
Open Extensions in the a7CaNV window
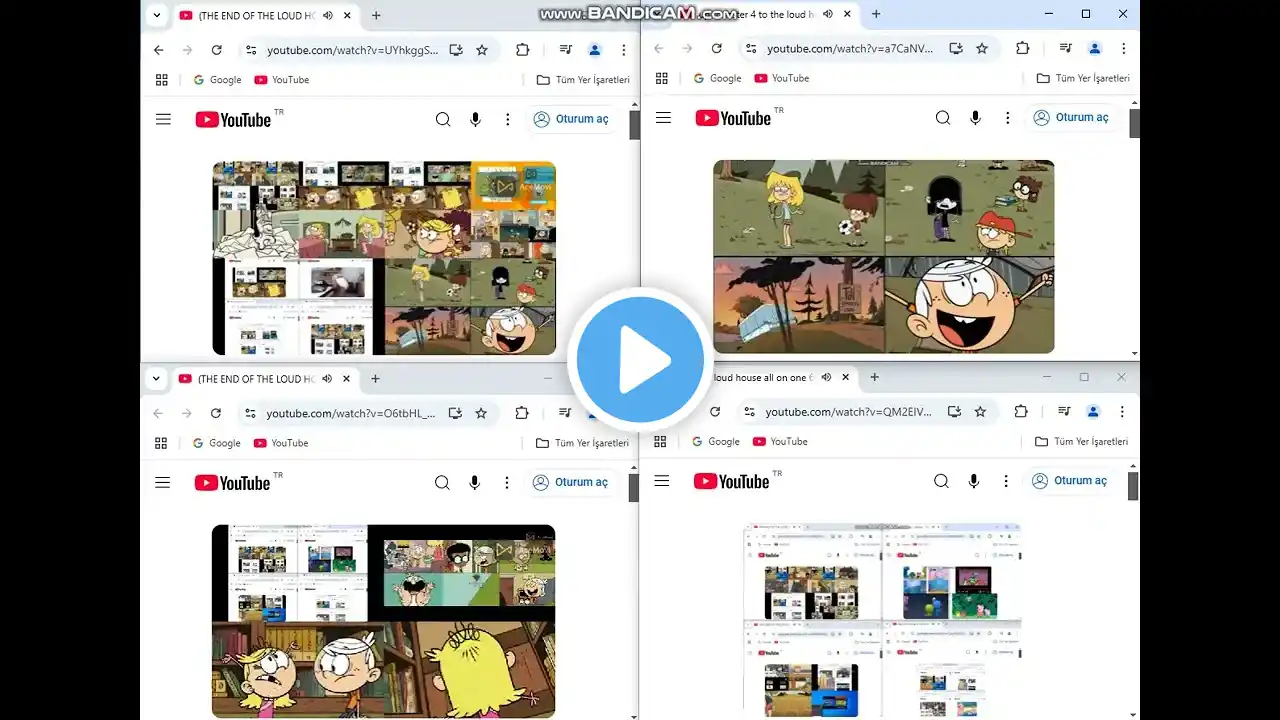tap(1022, 48)
